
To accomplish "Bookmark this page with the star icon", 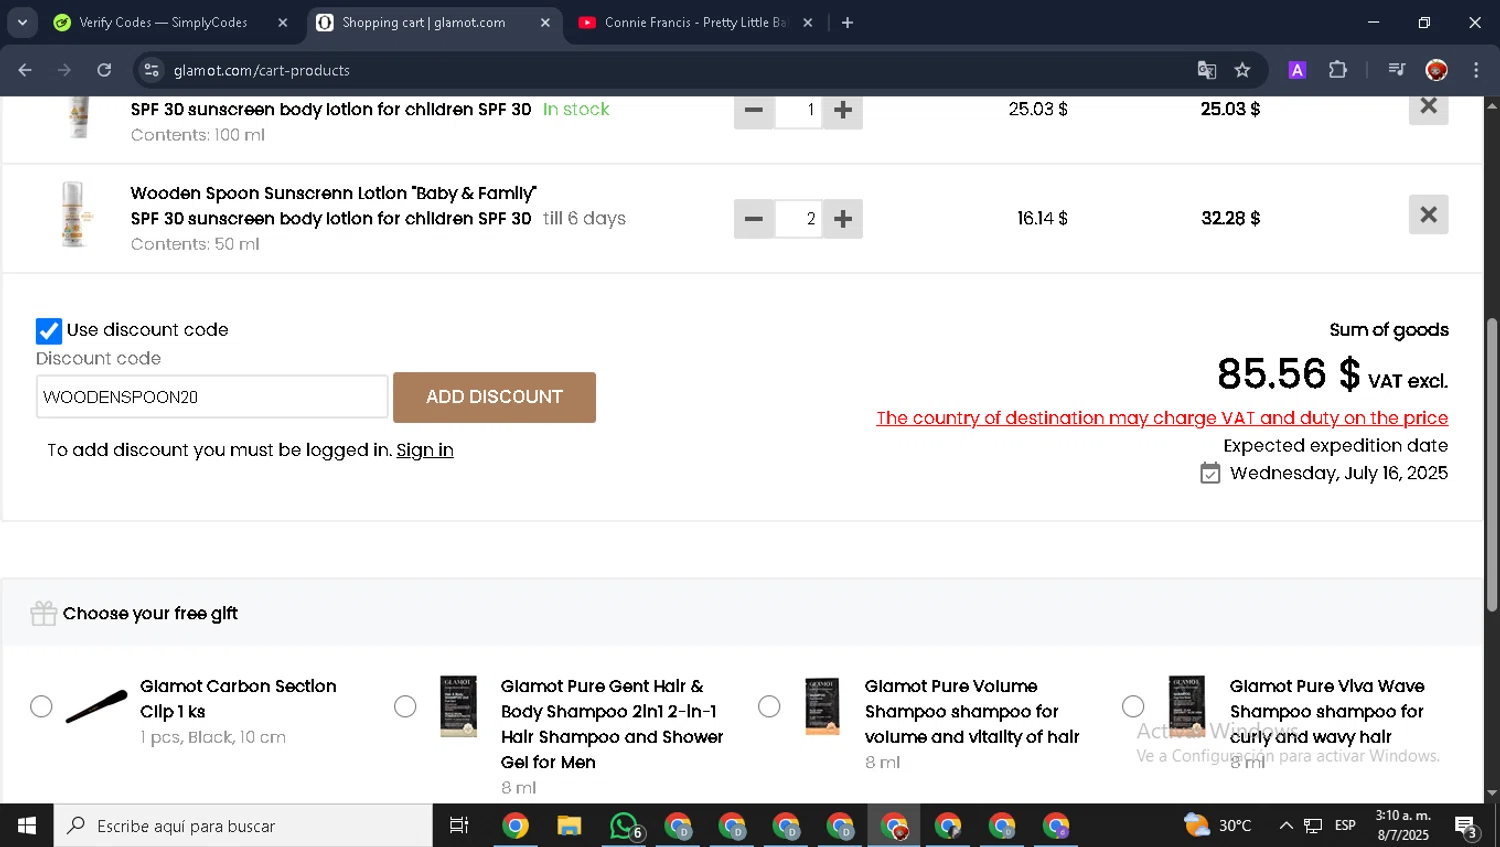I will click(x=1242, y=70).
